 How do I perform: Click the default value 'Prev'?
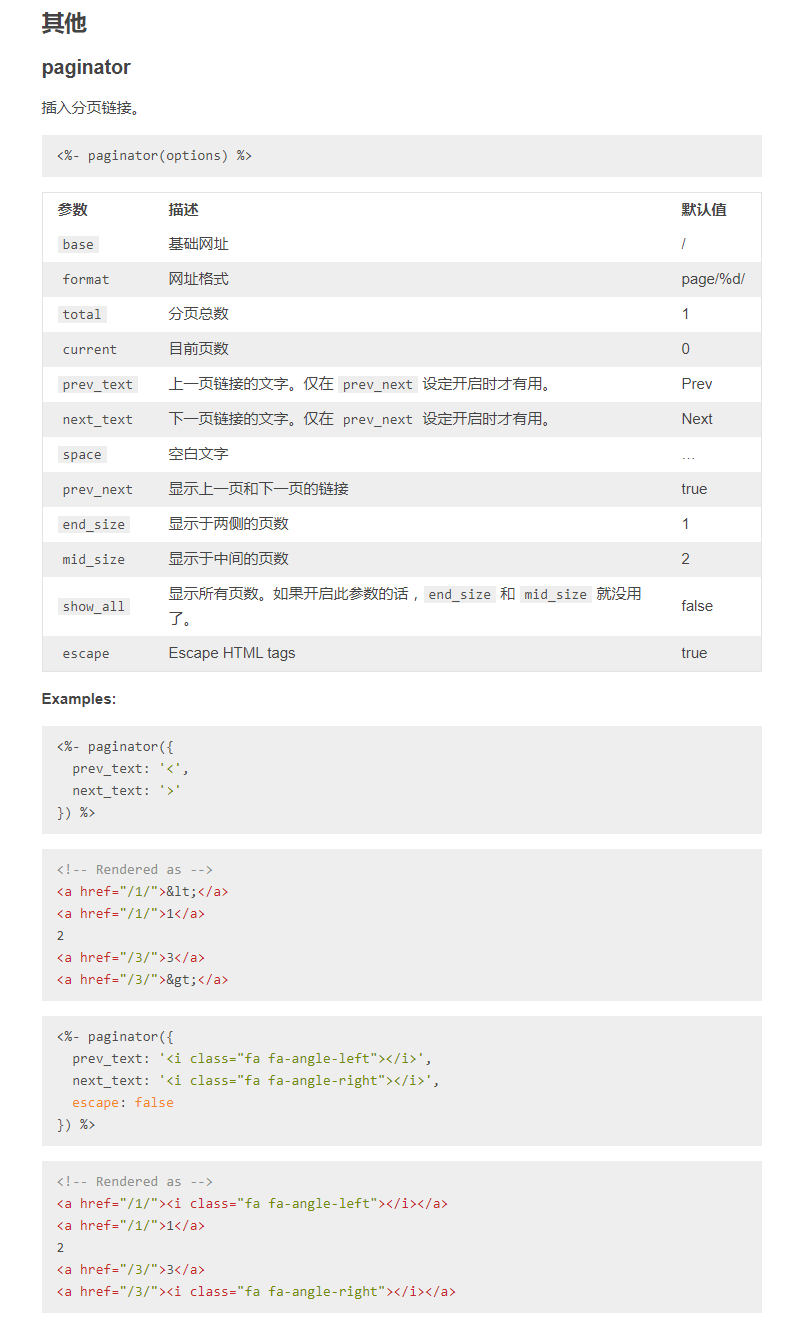click(x=697, y=384)
